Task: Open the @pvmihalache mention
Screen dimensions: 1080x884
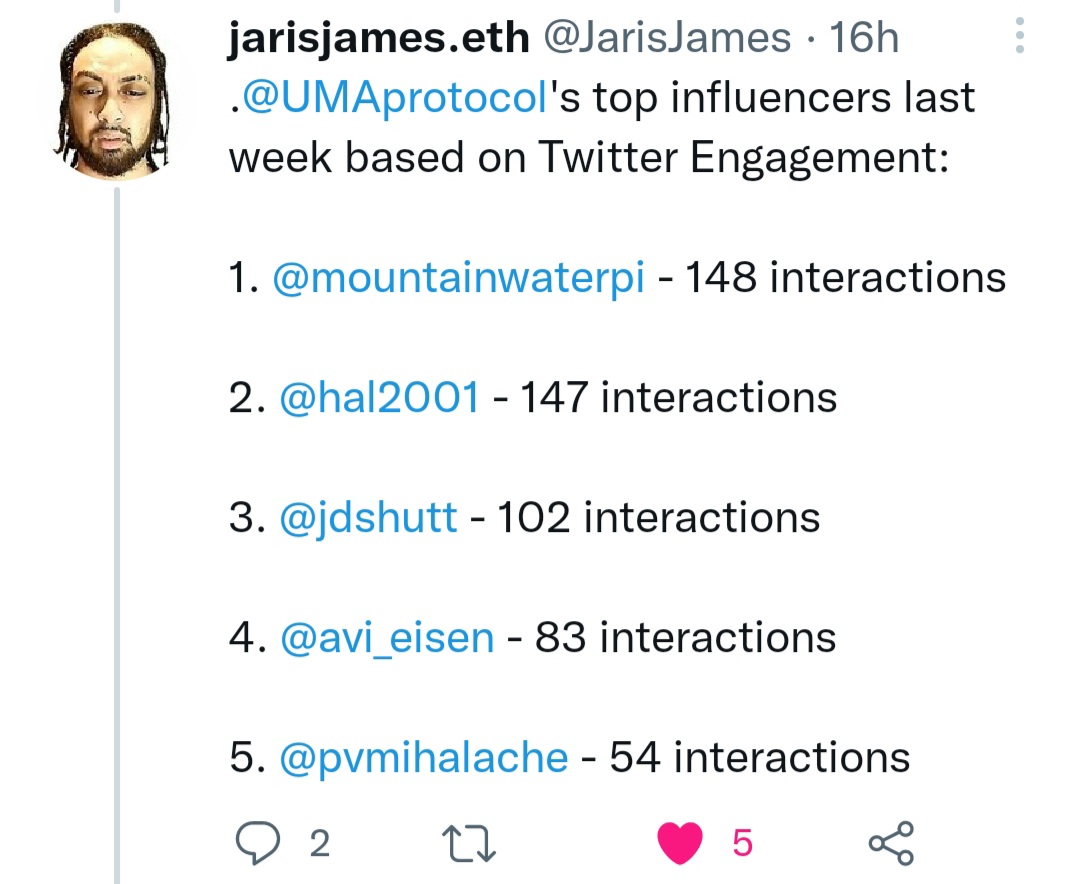Action: point(424,758)
